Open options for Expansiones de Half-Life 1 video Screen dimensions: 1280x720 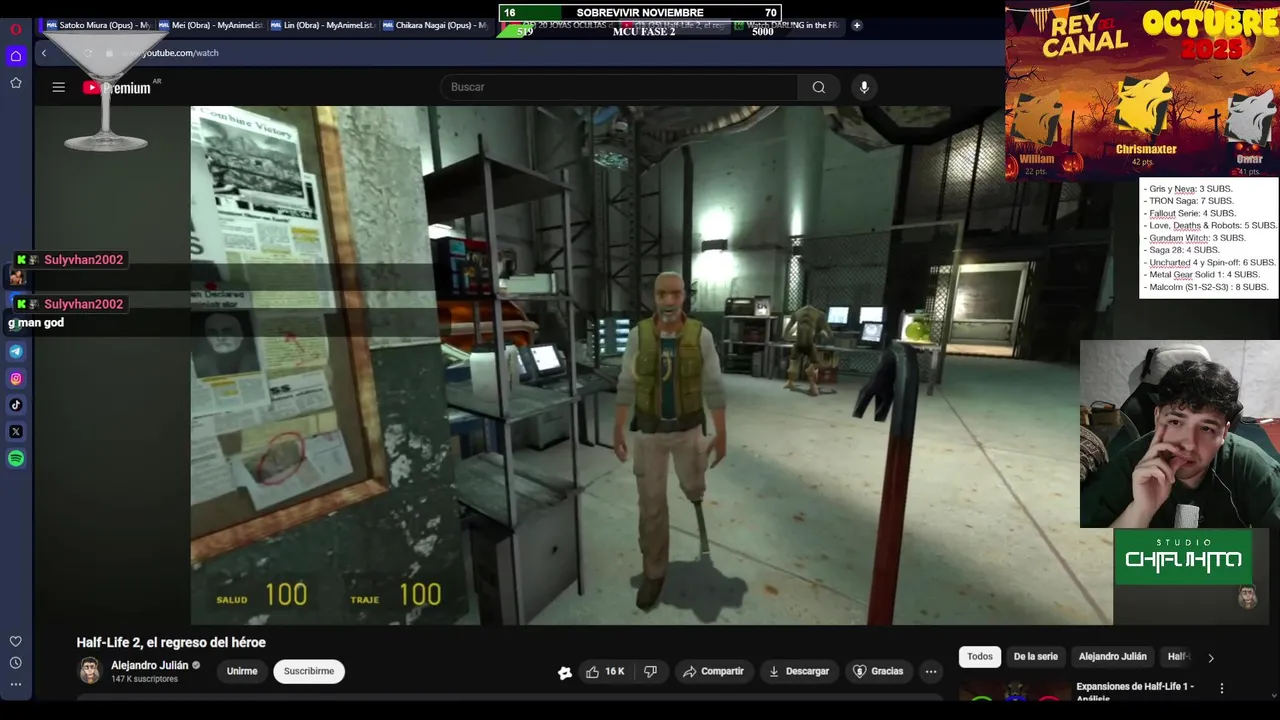pyautogui.click(x=1221, y=688)
